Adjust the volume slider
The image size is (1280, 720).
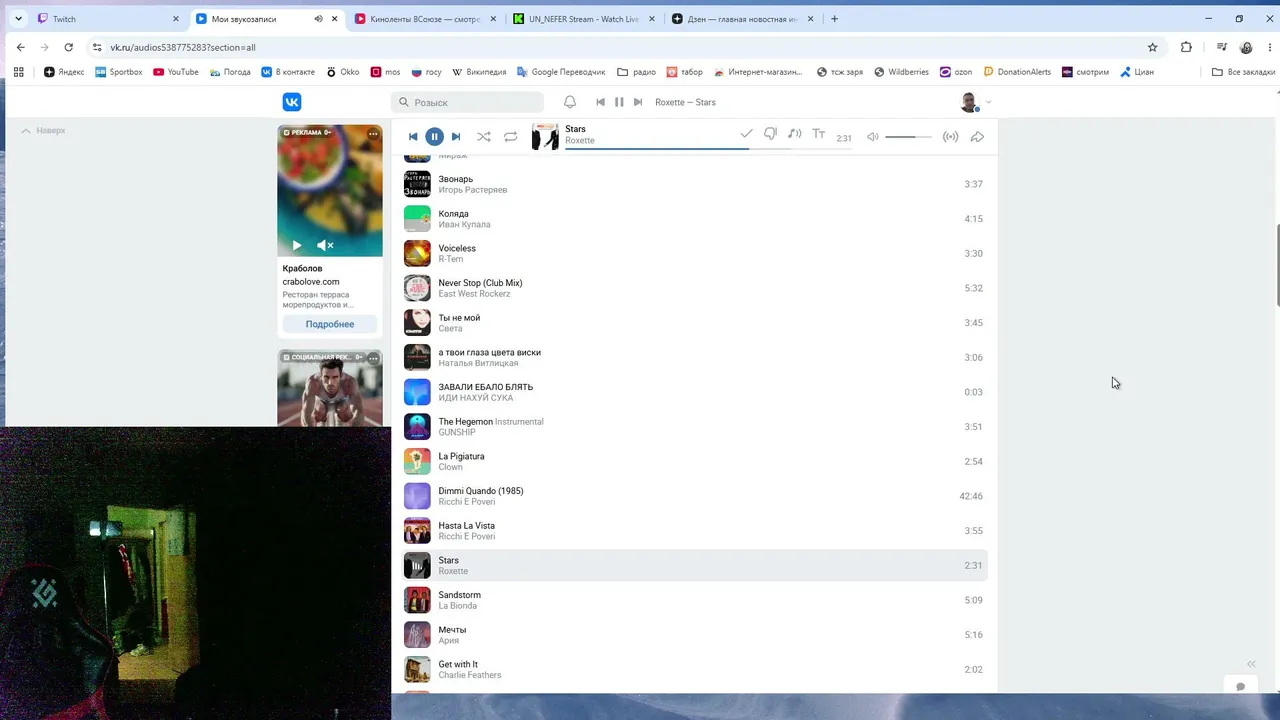tap(908, 137)
